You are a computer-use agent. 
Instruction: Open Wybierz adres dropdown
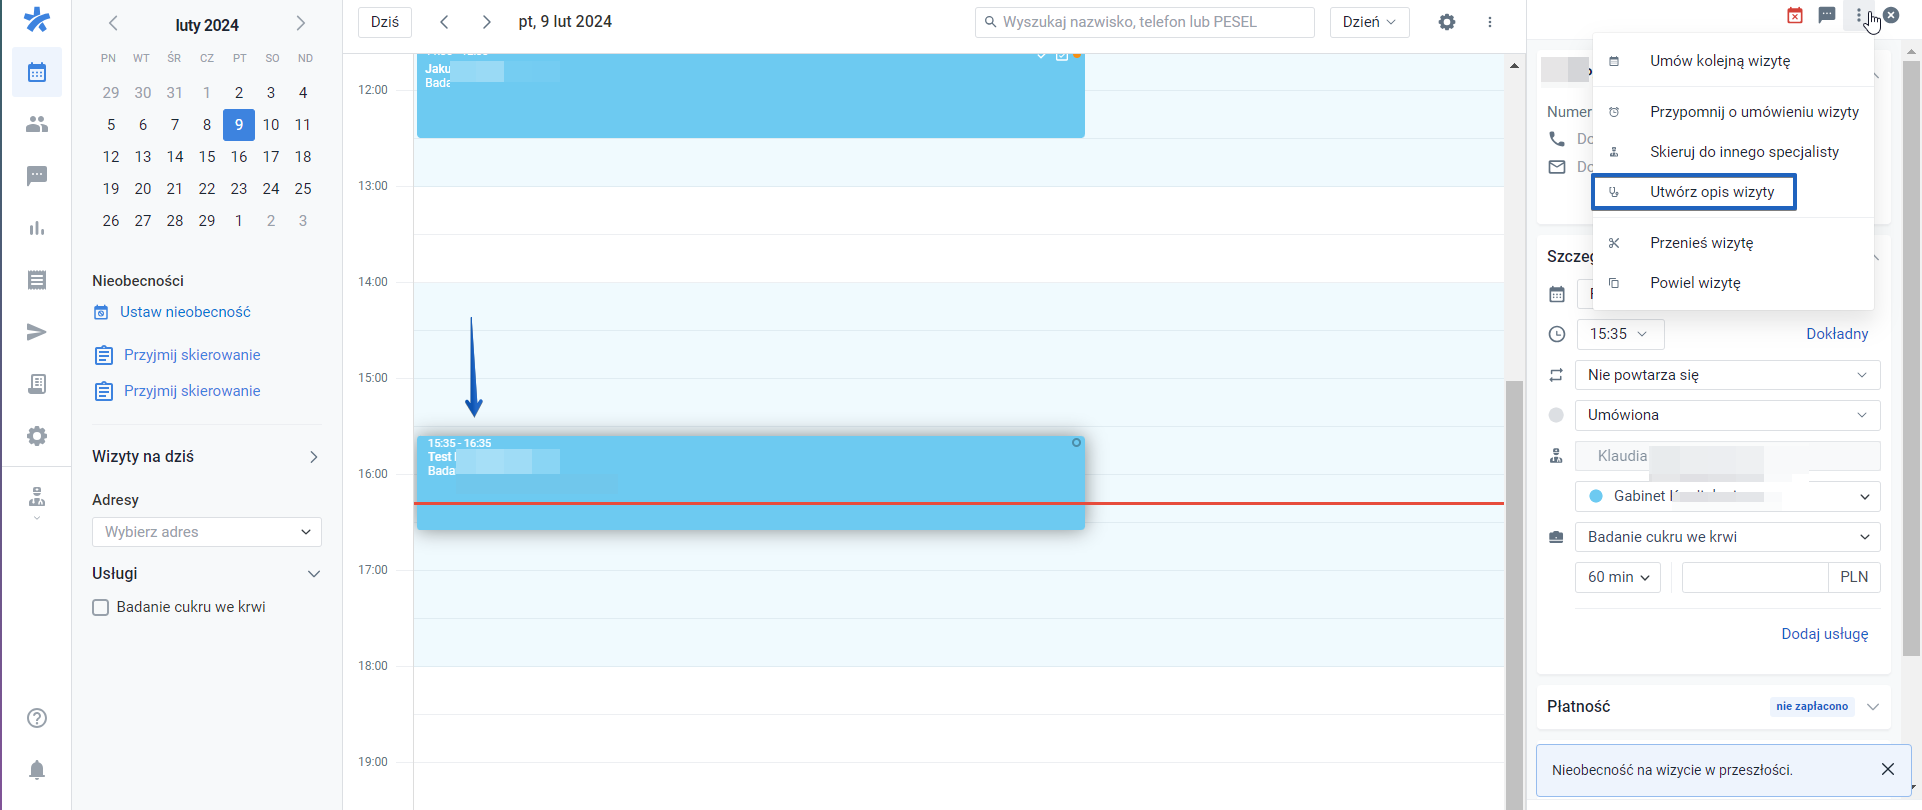[207, 532]
